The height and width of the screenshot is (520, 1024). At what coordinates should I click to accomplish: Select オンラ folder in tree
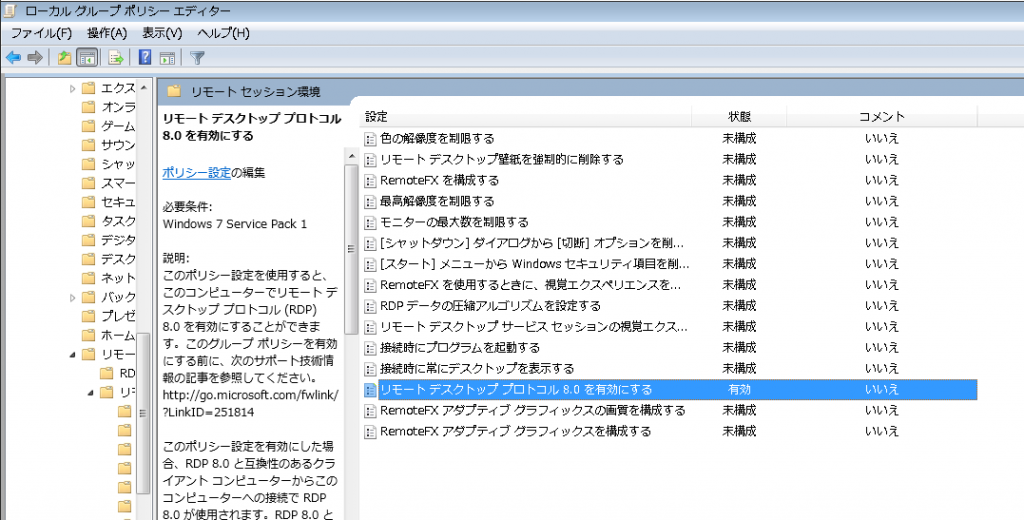pyautogui.click(x=118, y=107)
